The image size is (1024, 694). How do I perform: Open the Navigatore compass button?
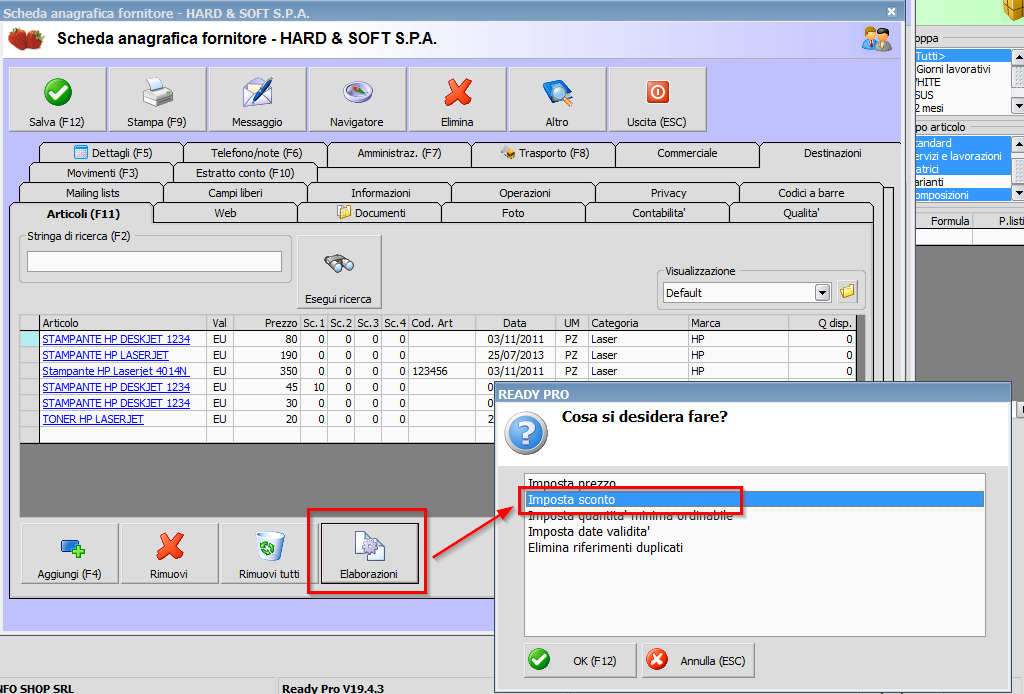(357, 99)
